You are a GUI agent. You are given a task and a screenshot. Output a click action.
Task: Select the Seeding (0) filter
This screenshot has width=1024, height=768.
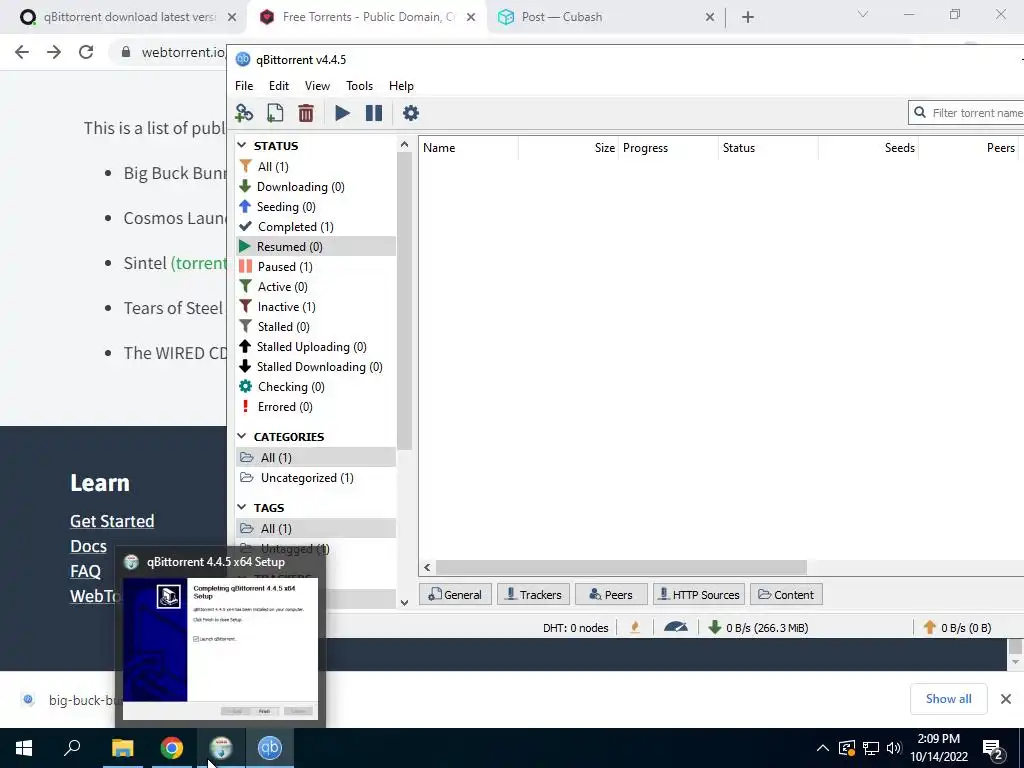(316, 206)
